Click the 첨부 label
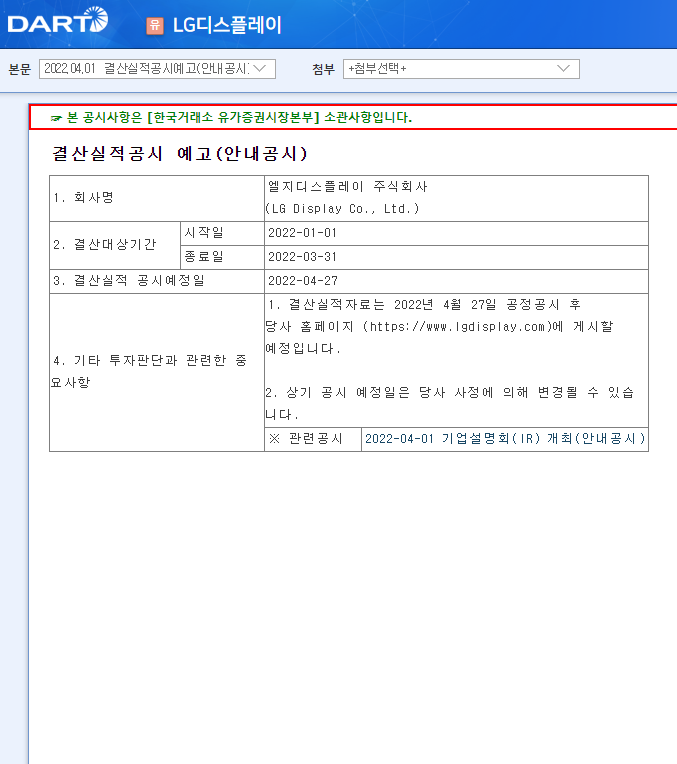This screenshot has width=677, height=764. tap(323, 69)
